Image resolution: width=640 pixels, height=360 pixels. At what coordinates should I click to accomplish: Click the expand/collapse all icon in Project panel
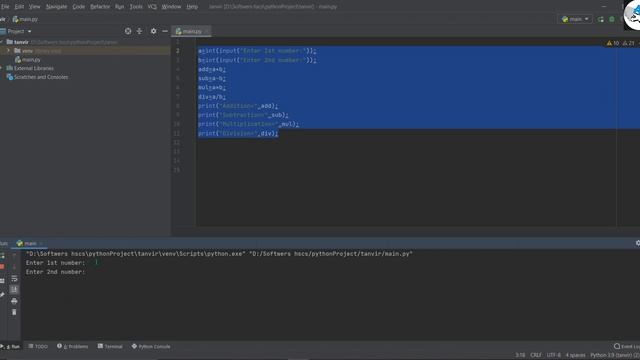tap(139, 31)
